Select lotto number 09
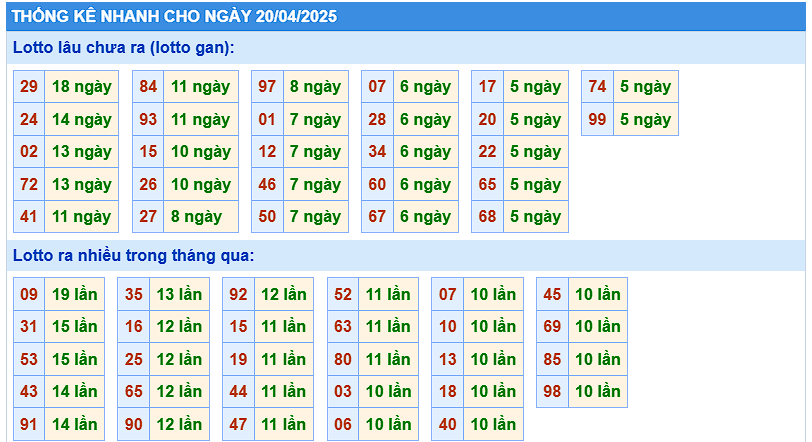This screenshot has height=442, width=812. point(29,294)
